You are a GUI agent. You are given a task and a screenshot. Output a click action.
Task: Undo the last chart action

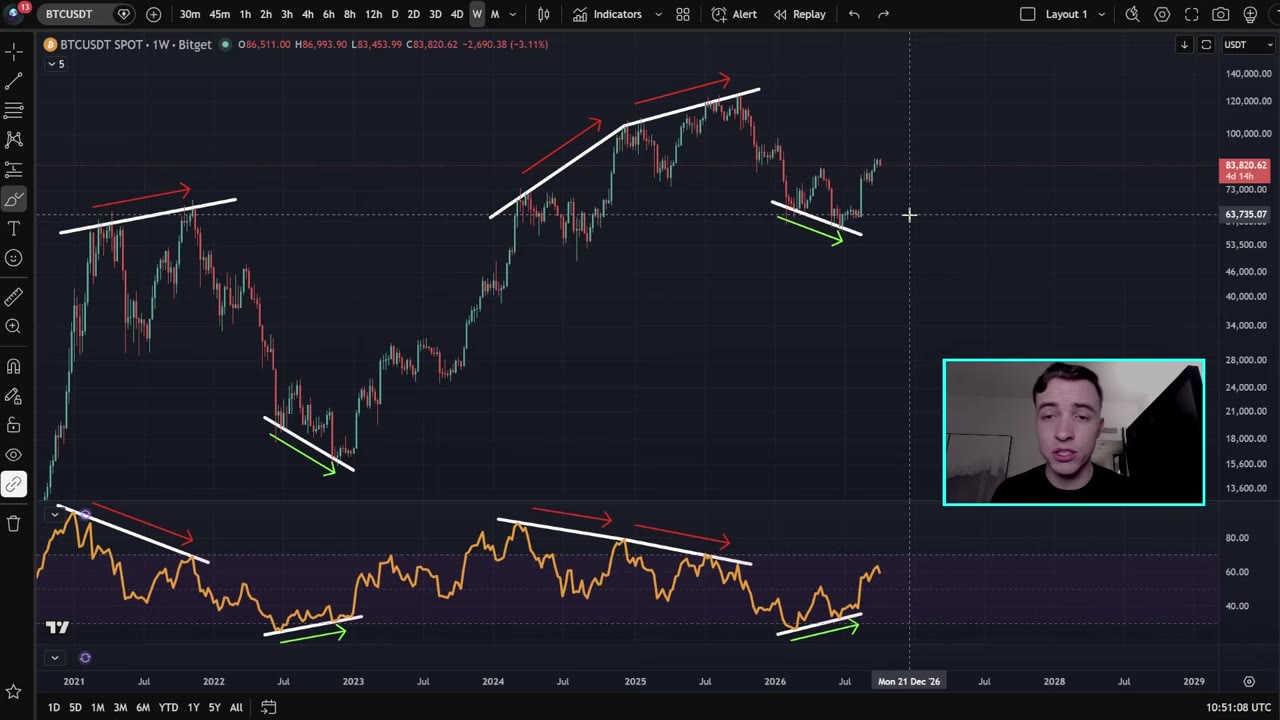[x=854, y=14]
